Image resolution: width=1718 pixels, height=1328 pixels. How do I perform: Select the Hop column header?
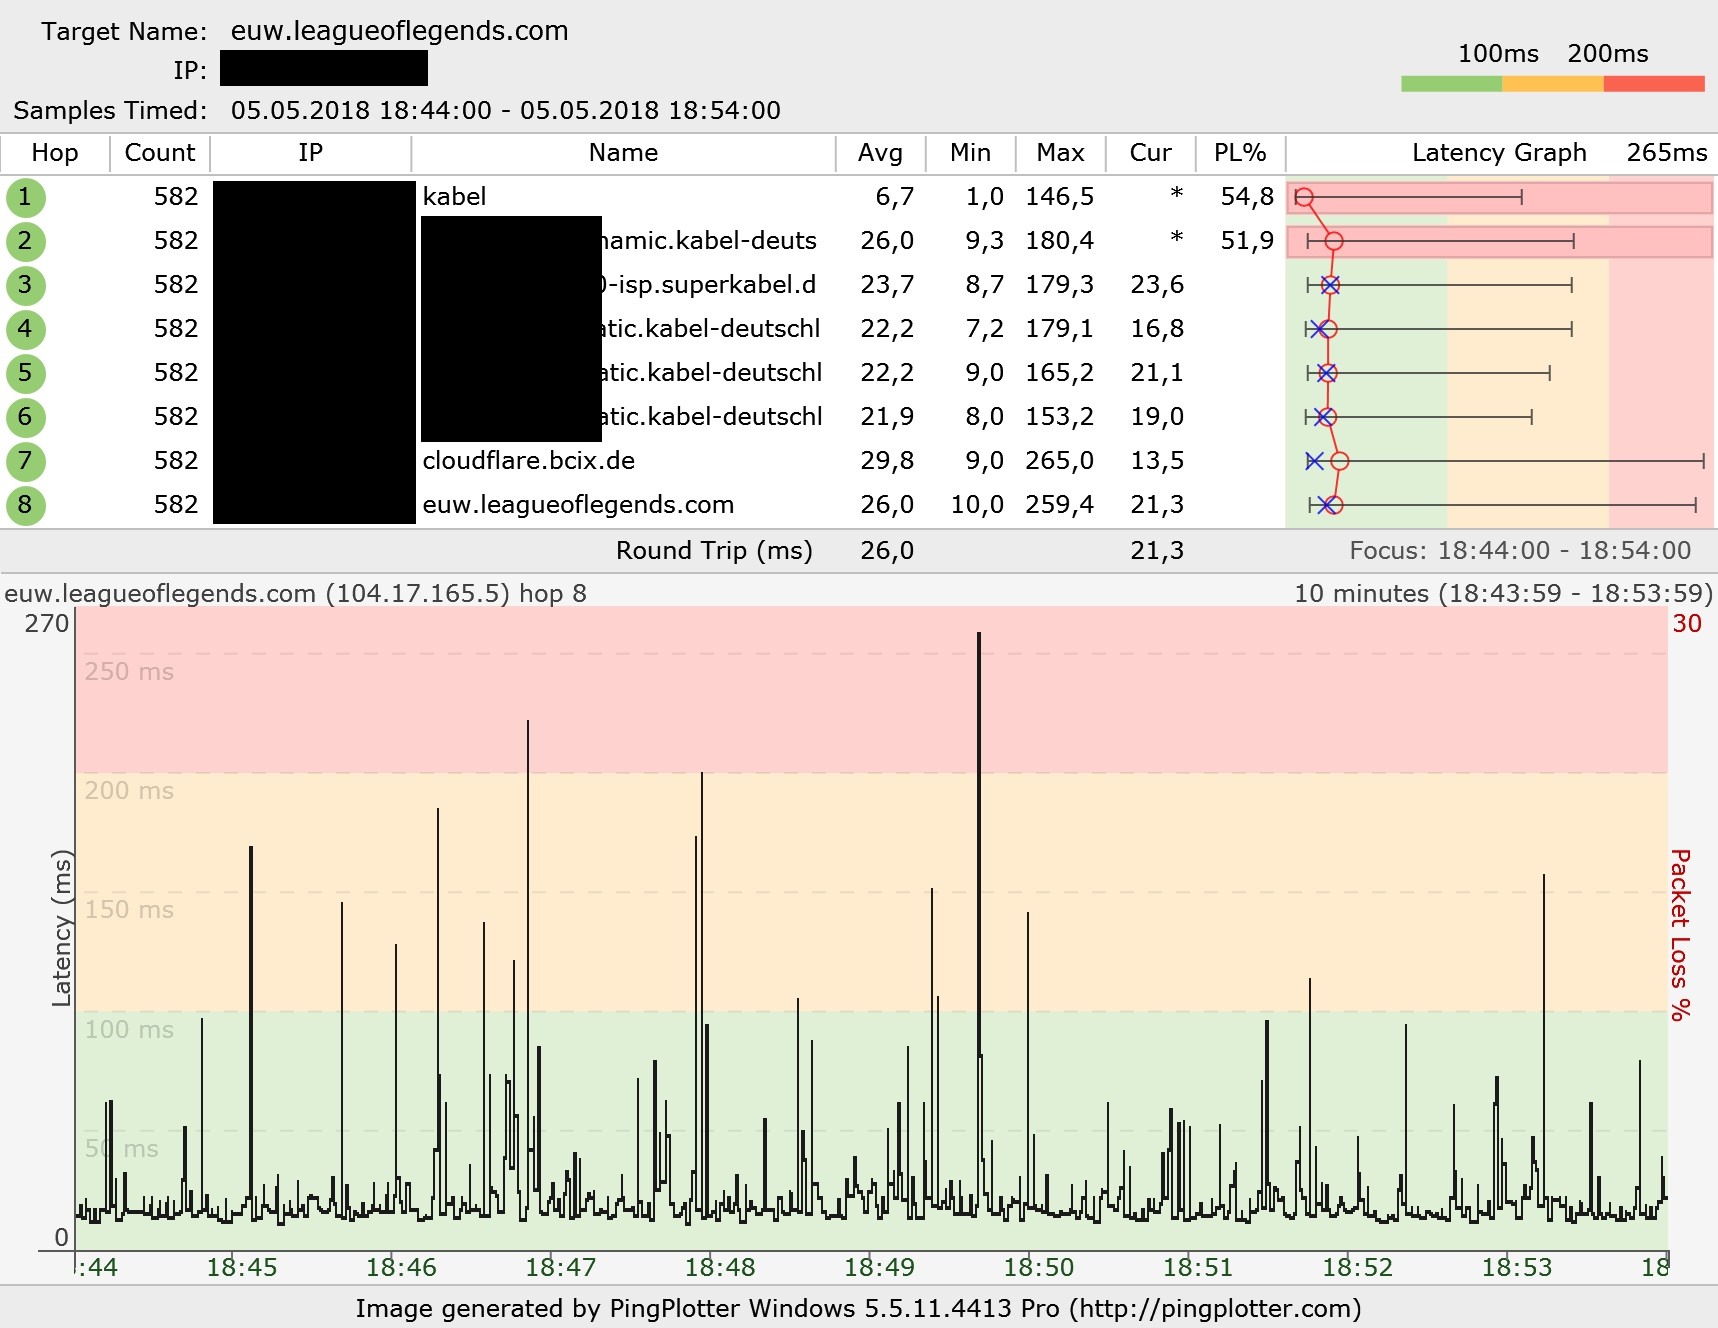click(x=55, y=153)
